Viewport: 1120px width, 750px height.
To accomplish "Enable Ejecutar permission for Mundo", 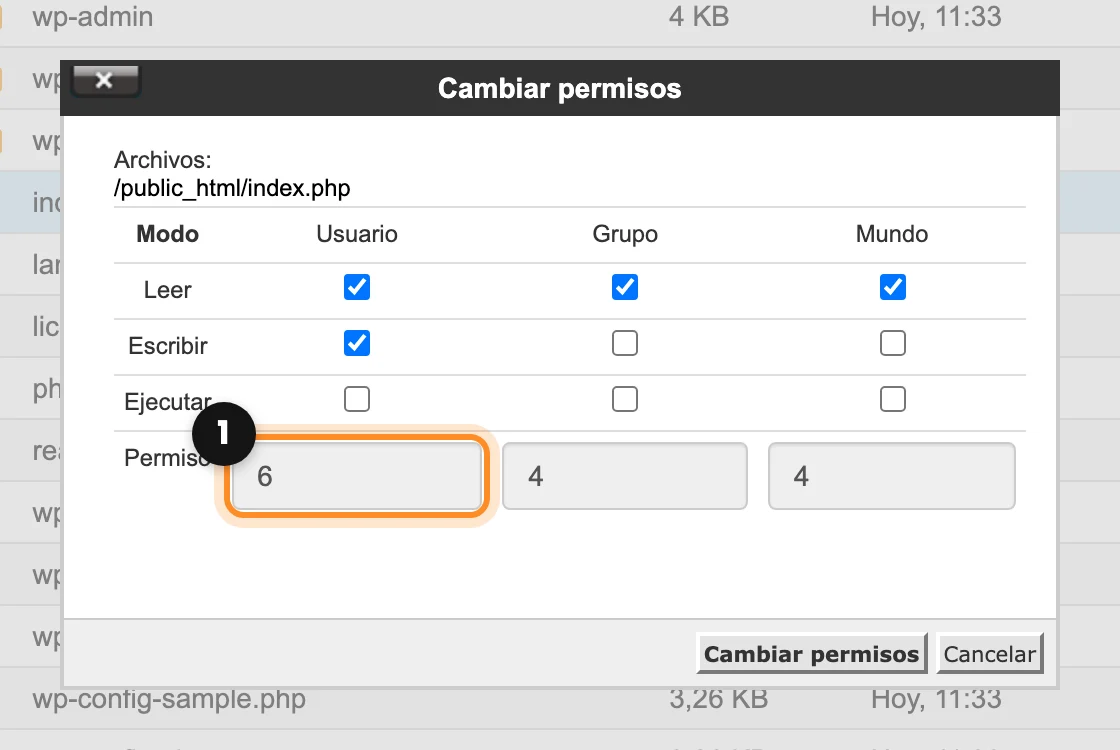I will [892, 399].
